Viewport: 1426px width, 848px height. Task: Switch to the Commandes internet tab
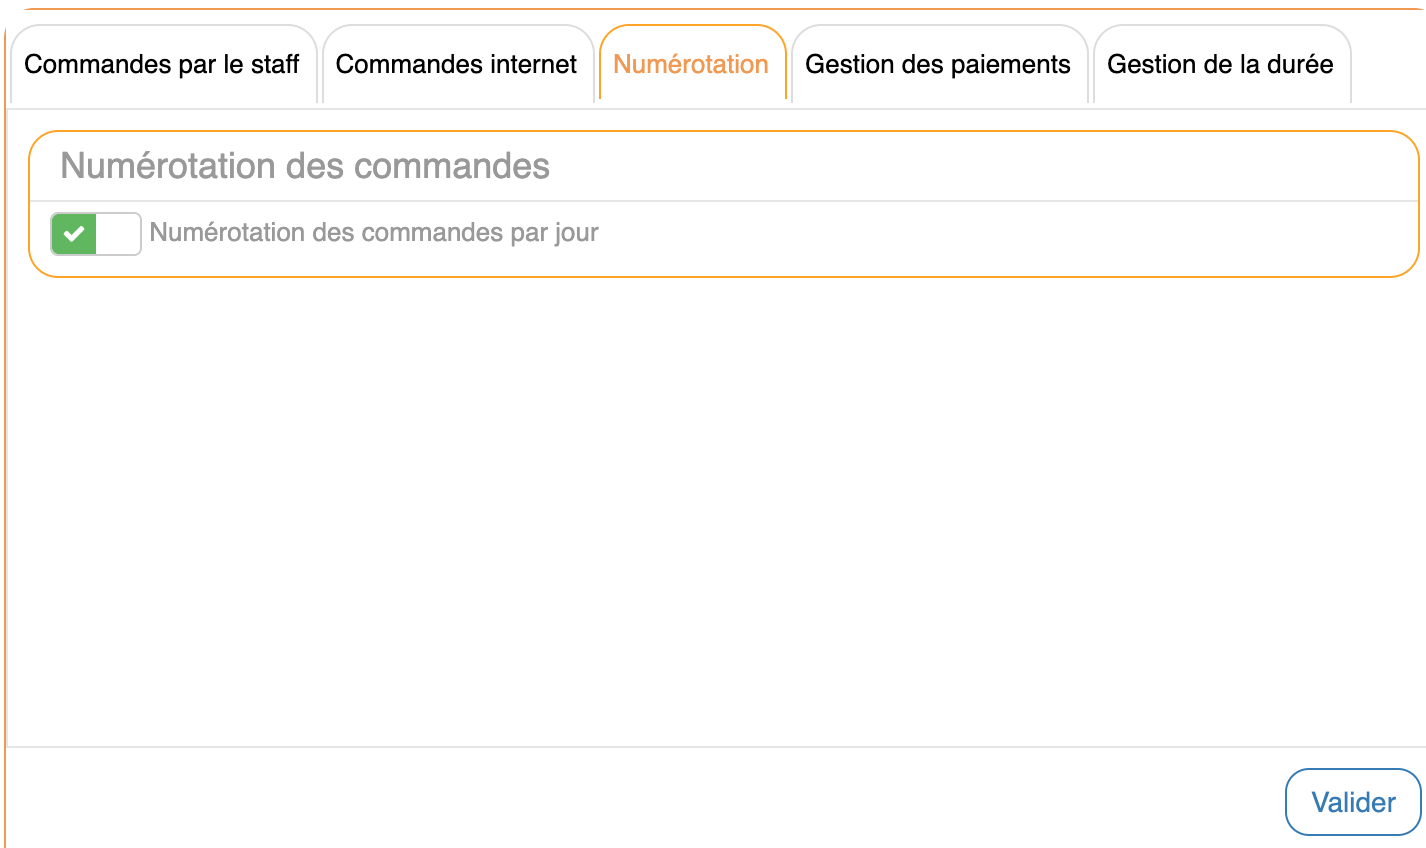coord(456,65)
